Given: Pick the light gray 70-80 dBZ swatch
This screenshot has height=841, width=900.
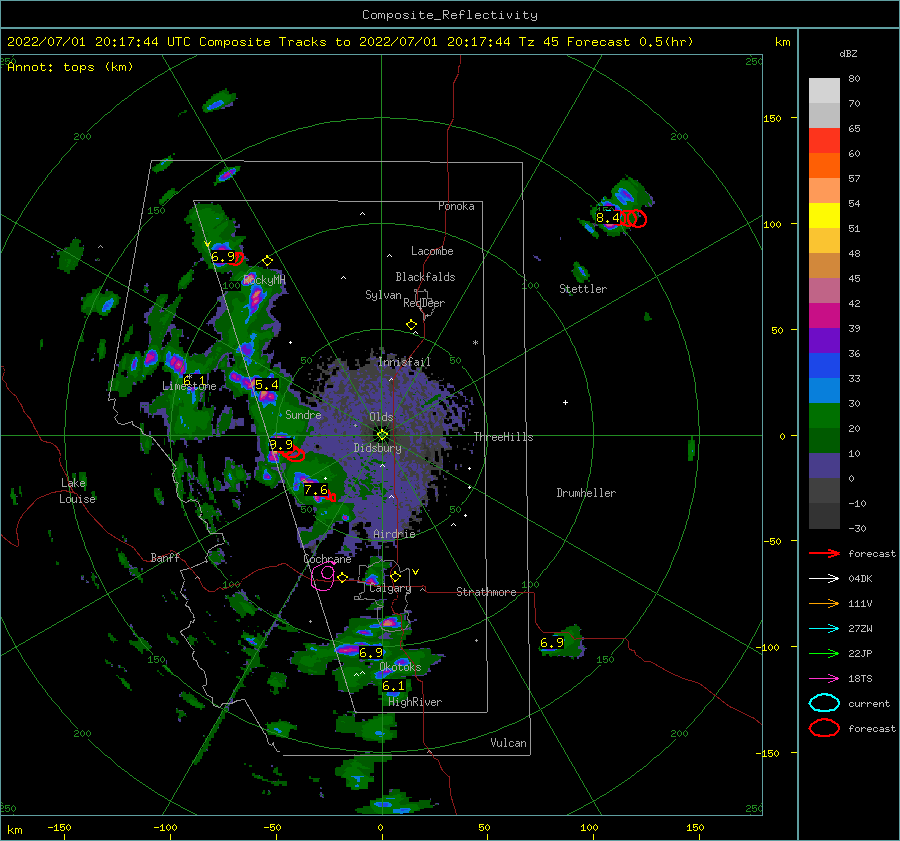Looking at the screenshot, I should (x=824, y=91).
